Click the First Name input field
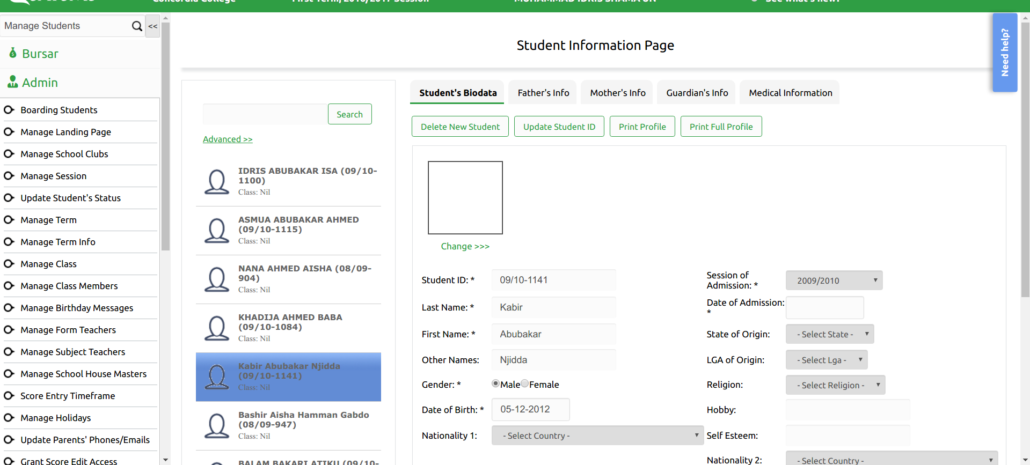This screenshot has height=465, width=1030. coord(554,334)
